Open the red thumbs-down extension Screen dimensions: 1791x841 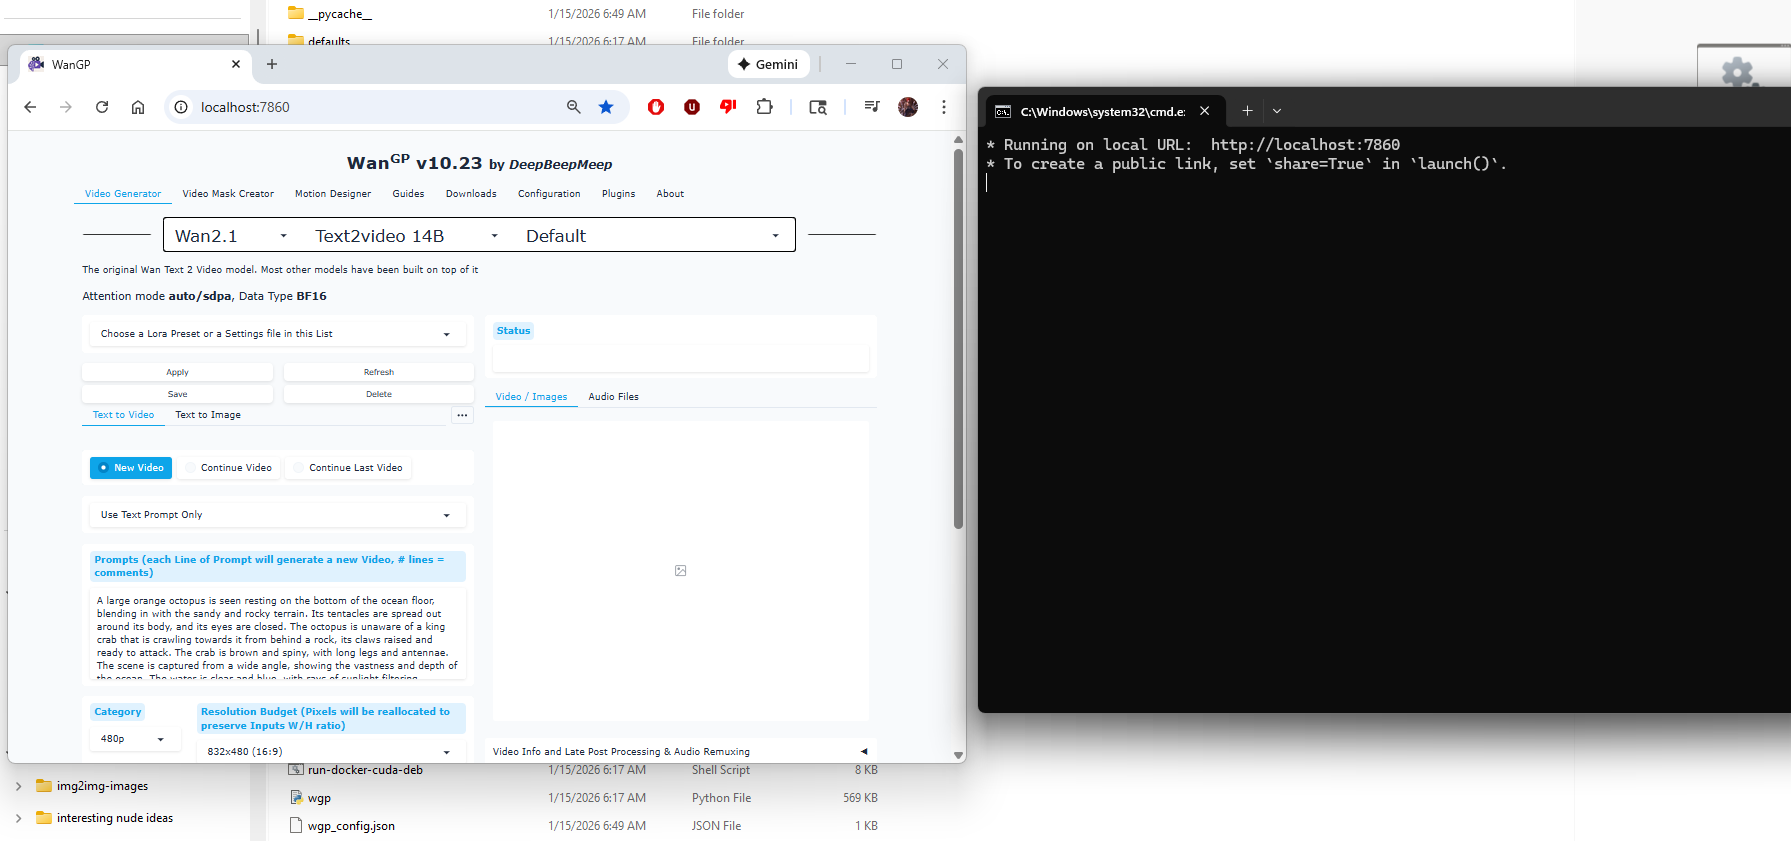(x=728, y=107)
